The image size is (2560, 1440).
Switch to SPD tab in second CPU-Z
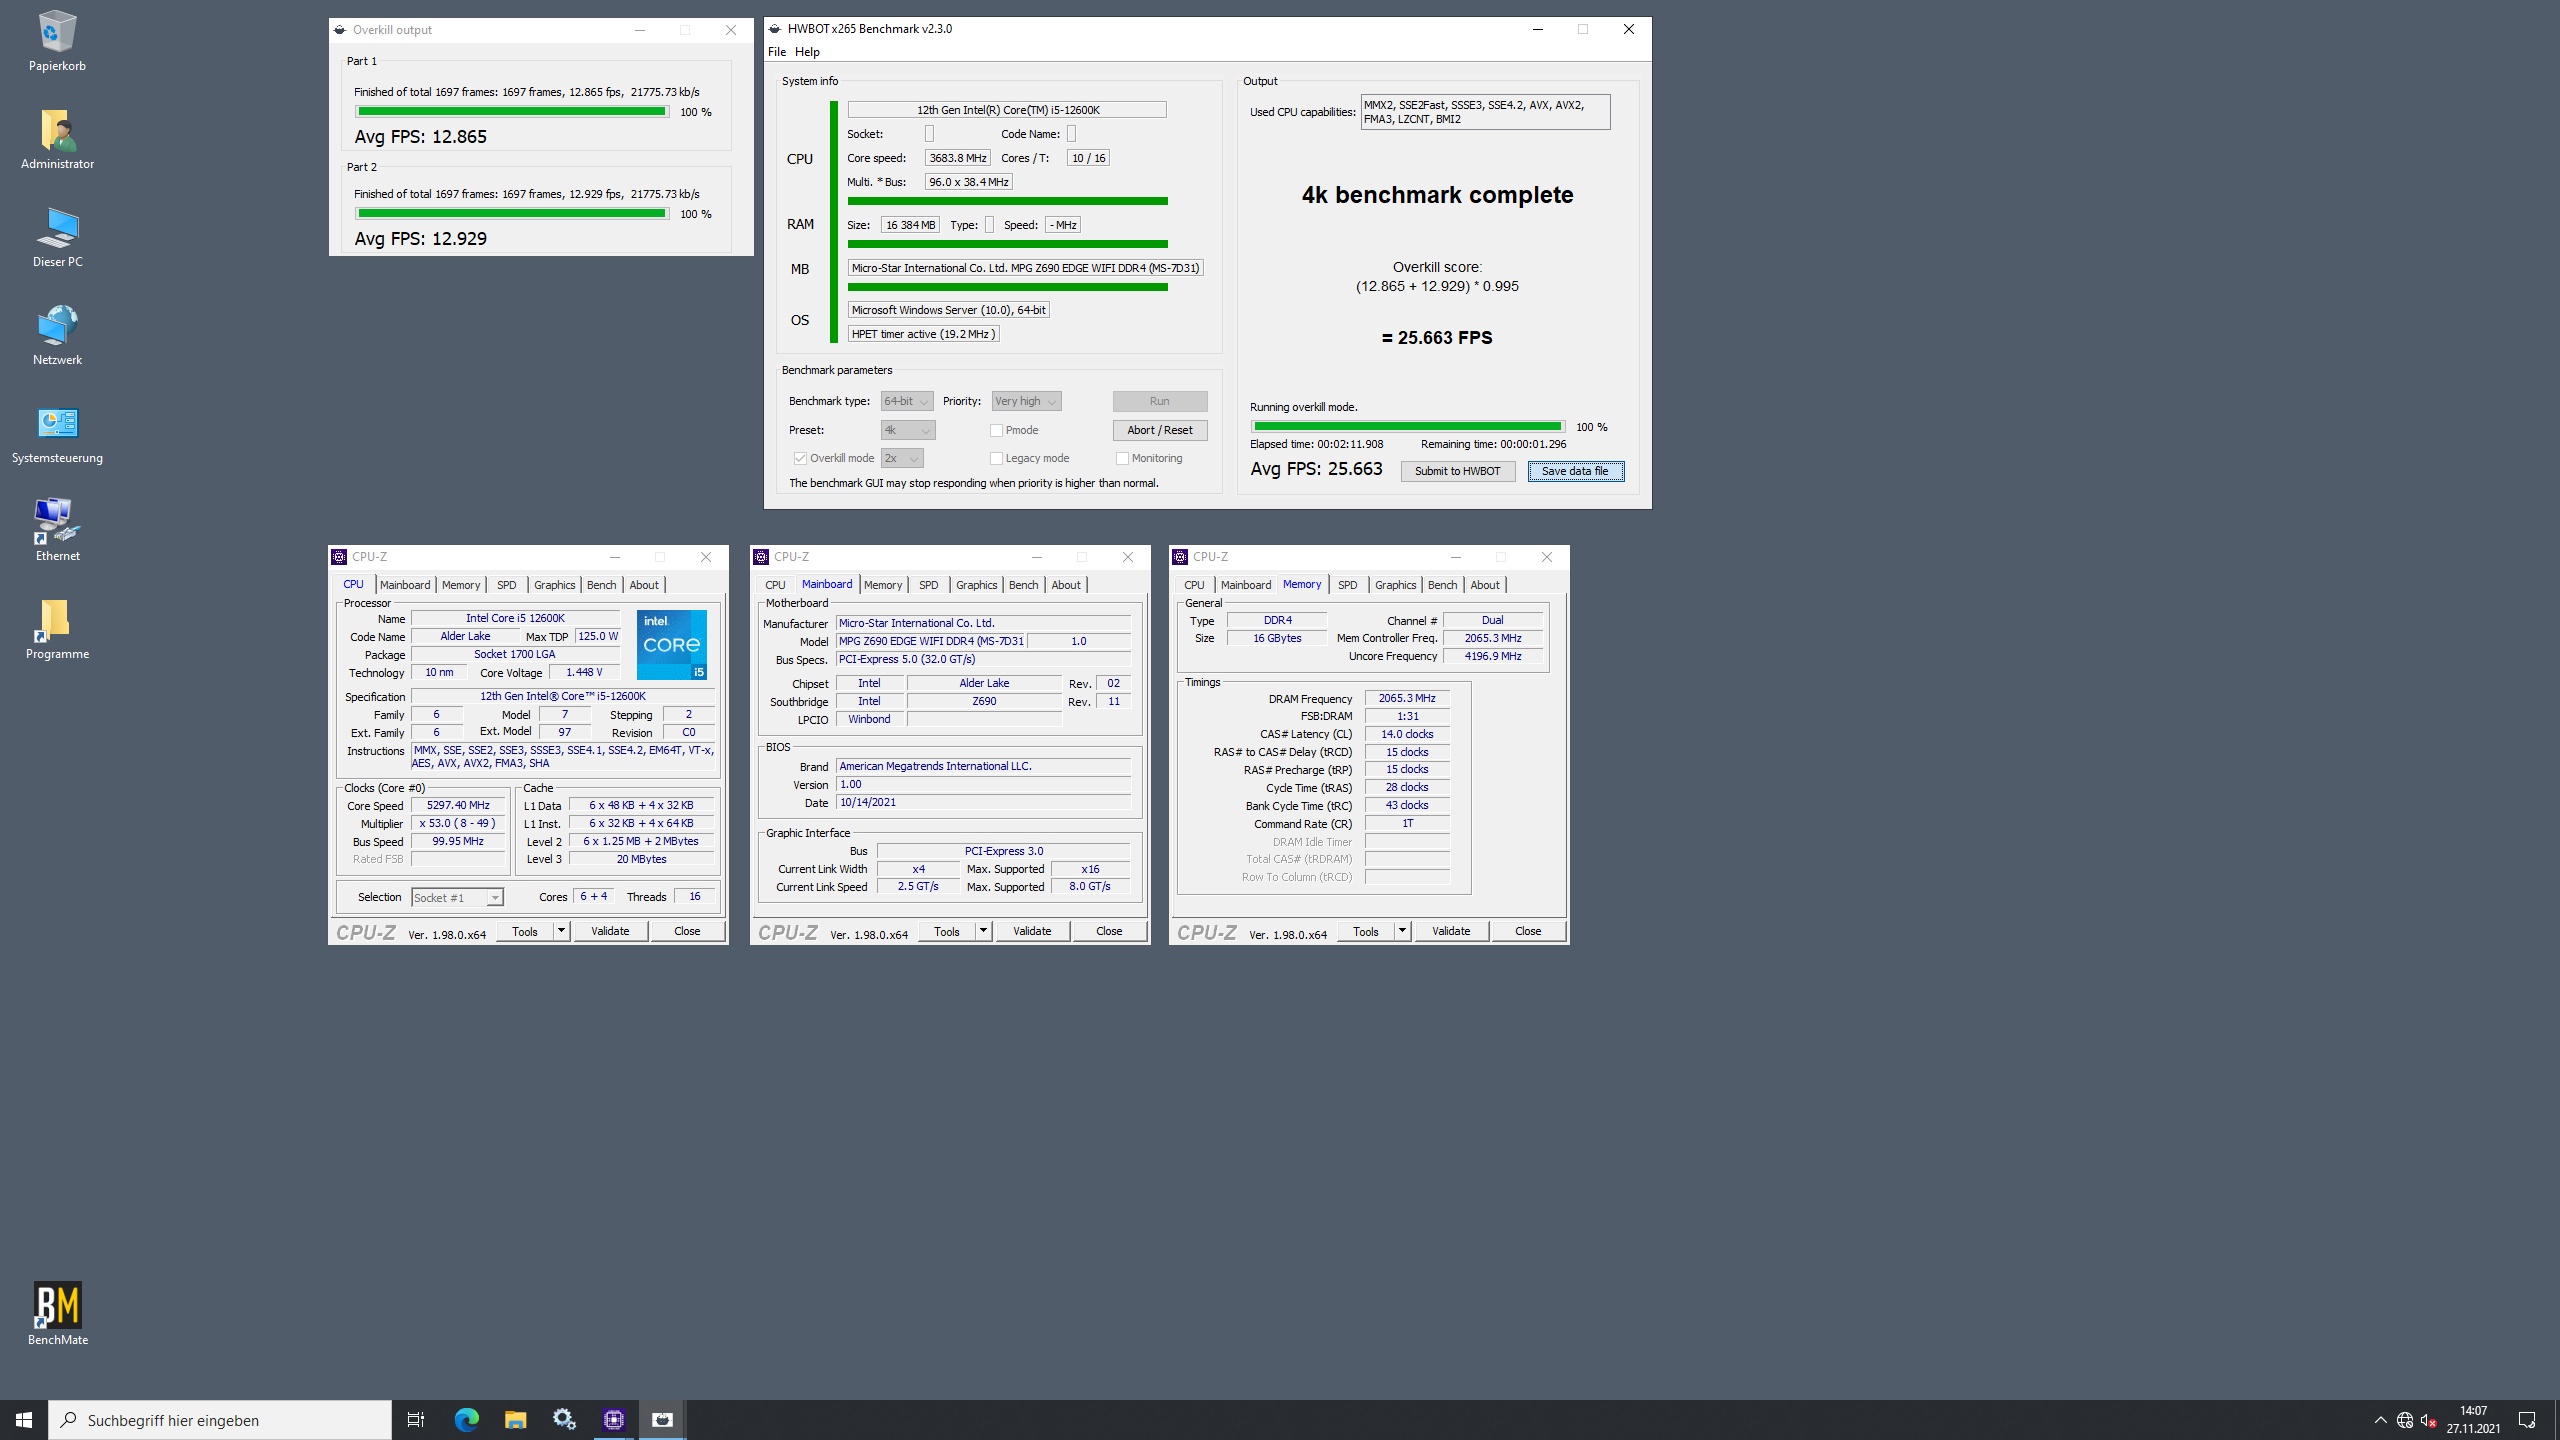tap(928, 585)
